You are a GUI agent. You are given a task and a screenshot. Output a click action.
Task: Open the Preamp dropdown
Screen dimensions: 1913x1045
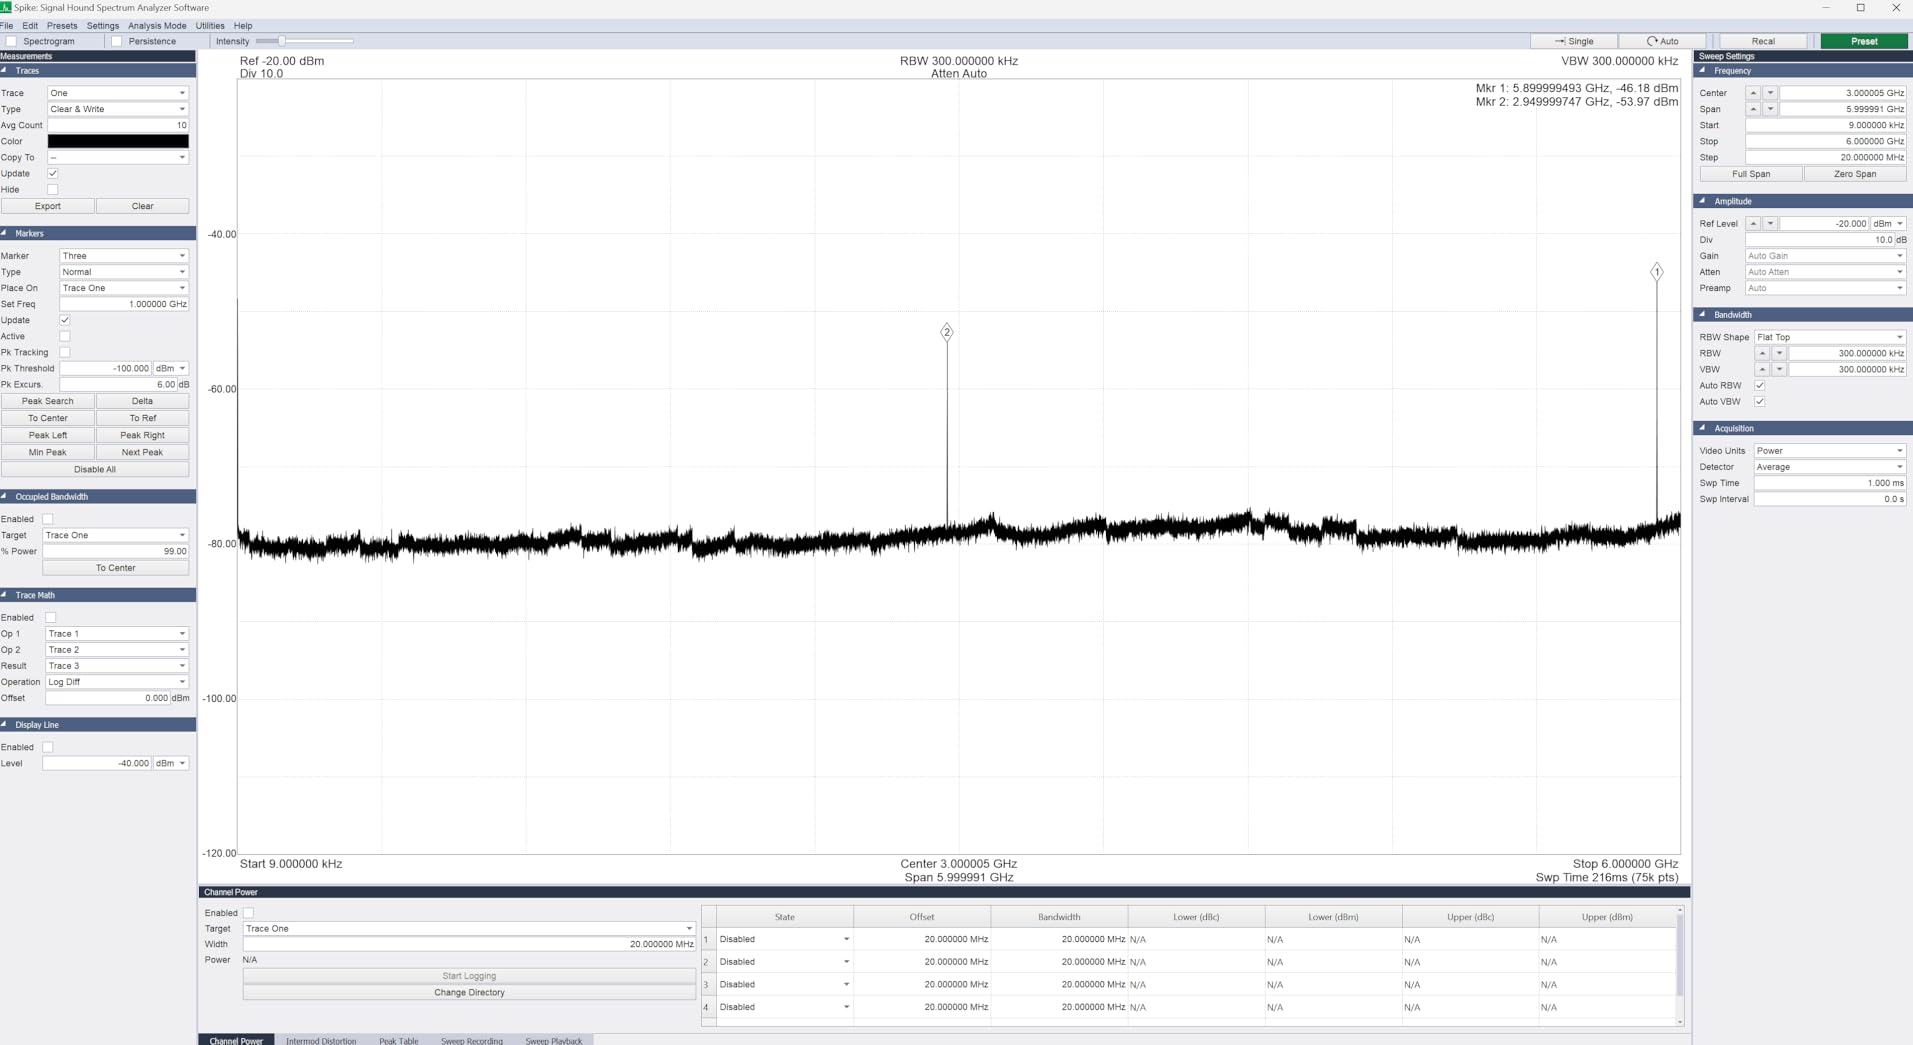tap(1826, 288)
